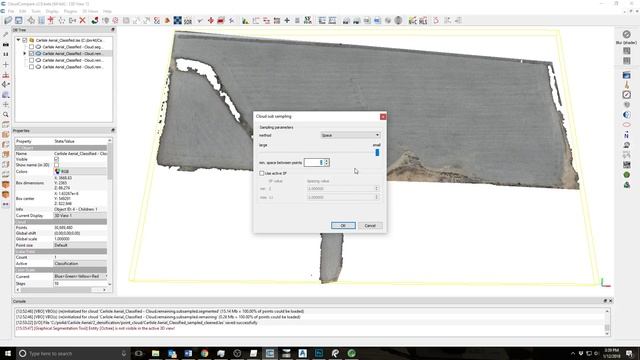This screenshot has width=640, height=360.
Task: Click the green sphere icon in right toolbar
Action: click(627, 175)
